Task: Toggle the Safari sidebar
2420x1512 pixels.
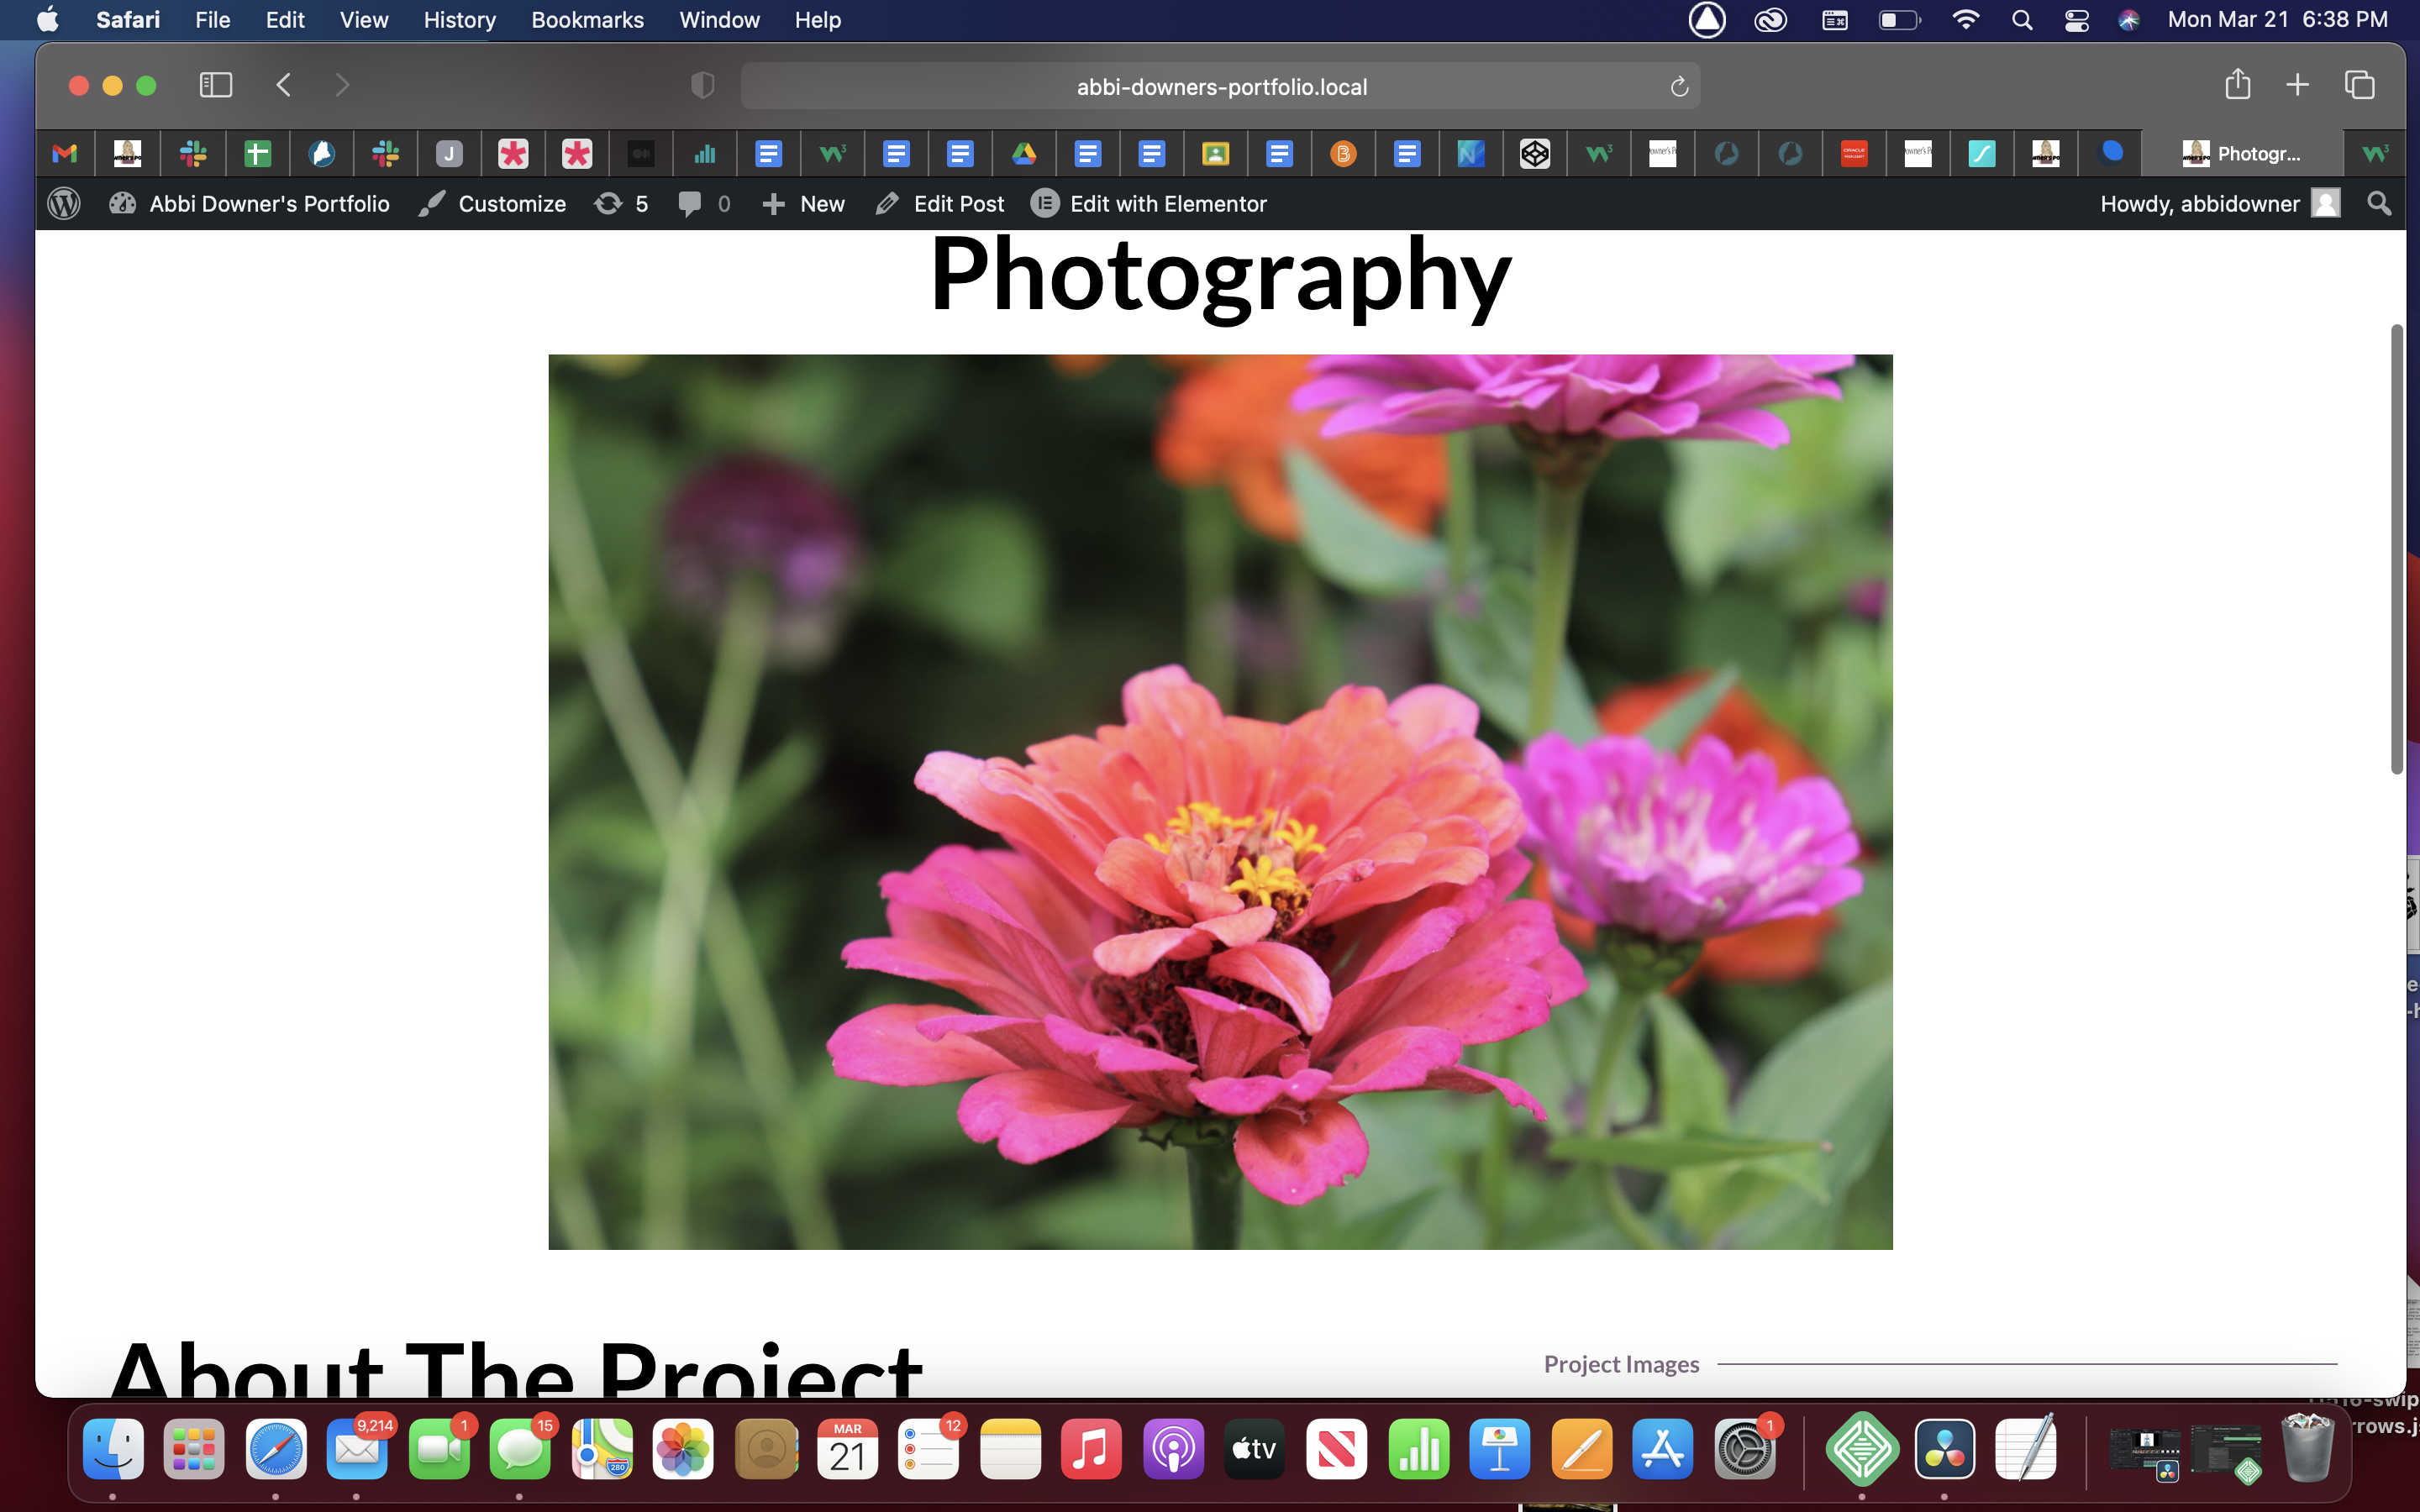Action: click(215, 85)
